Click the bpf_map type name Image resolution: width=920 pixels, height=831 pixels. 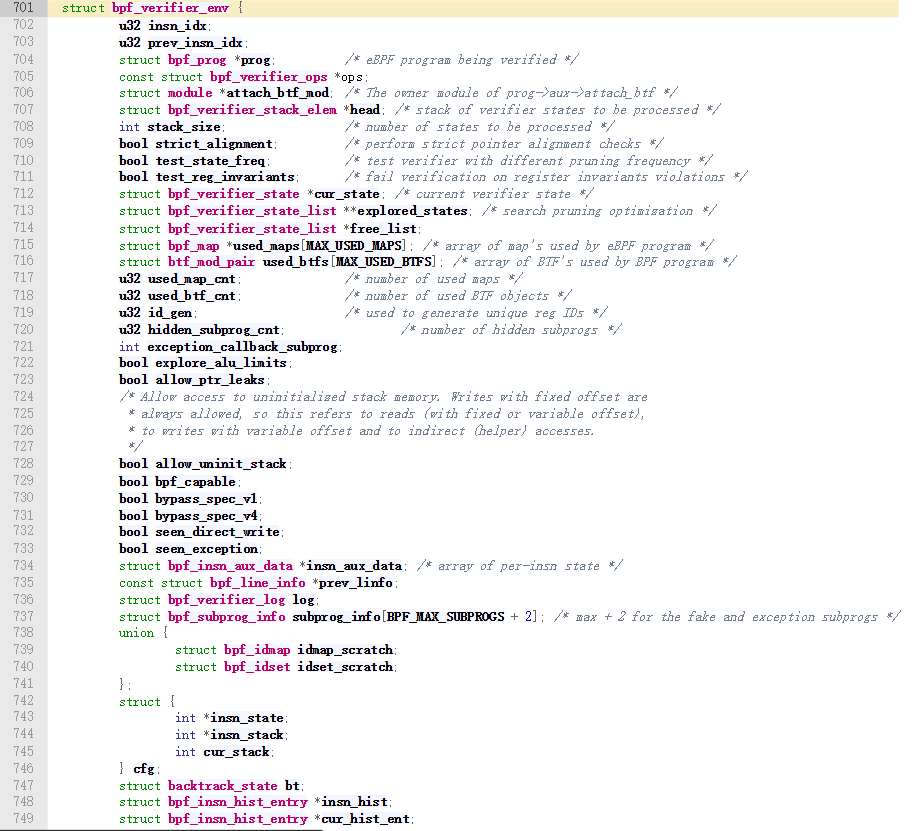pyautogui.click(x=193, y=246)
